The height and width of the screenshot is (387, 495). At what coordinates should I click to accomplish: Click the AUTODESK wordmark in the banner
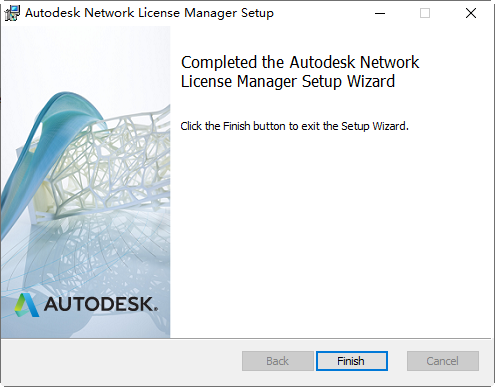coord(99,304)
